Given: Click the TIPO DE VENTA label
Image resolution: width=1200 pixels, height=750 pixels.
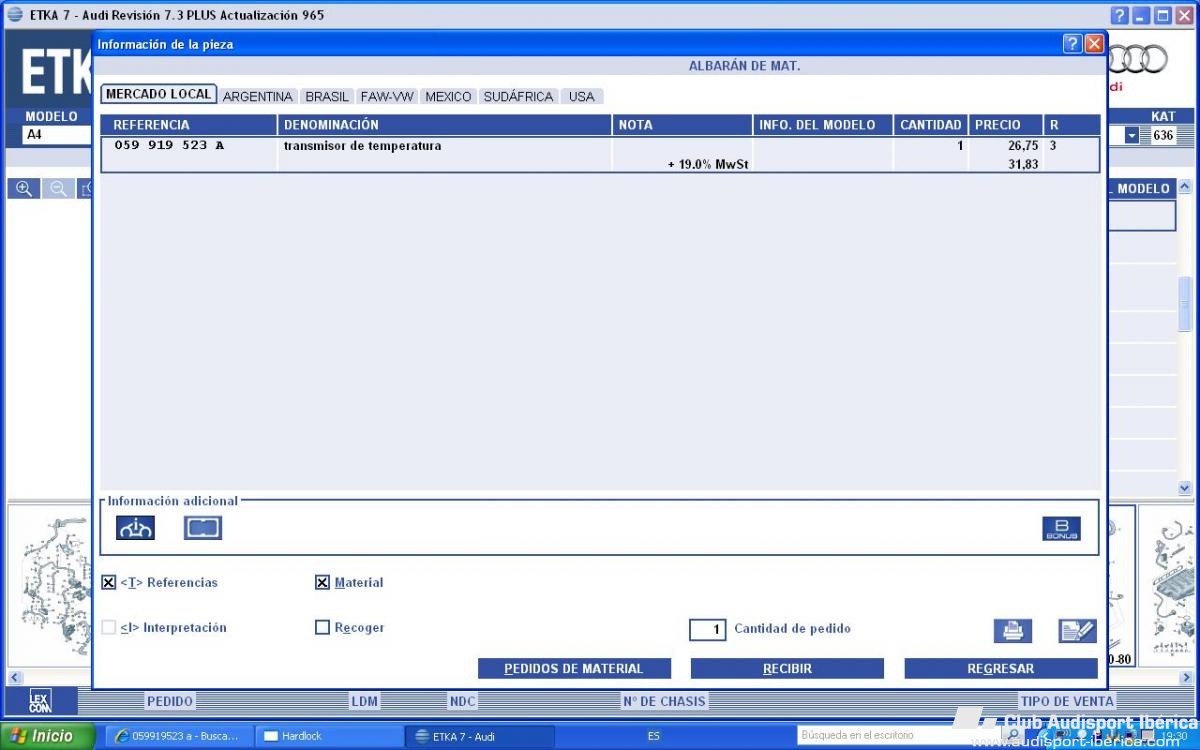Looking at the screenshot, I should coord(1066,702).
